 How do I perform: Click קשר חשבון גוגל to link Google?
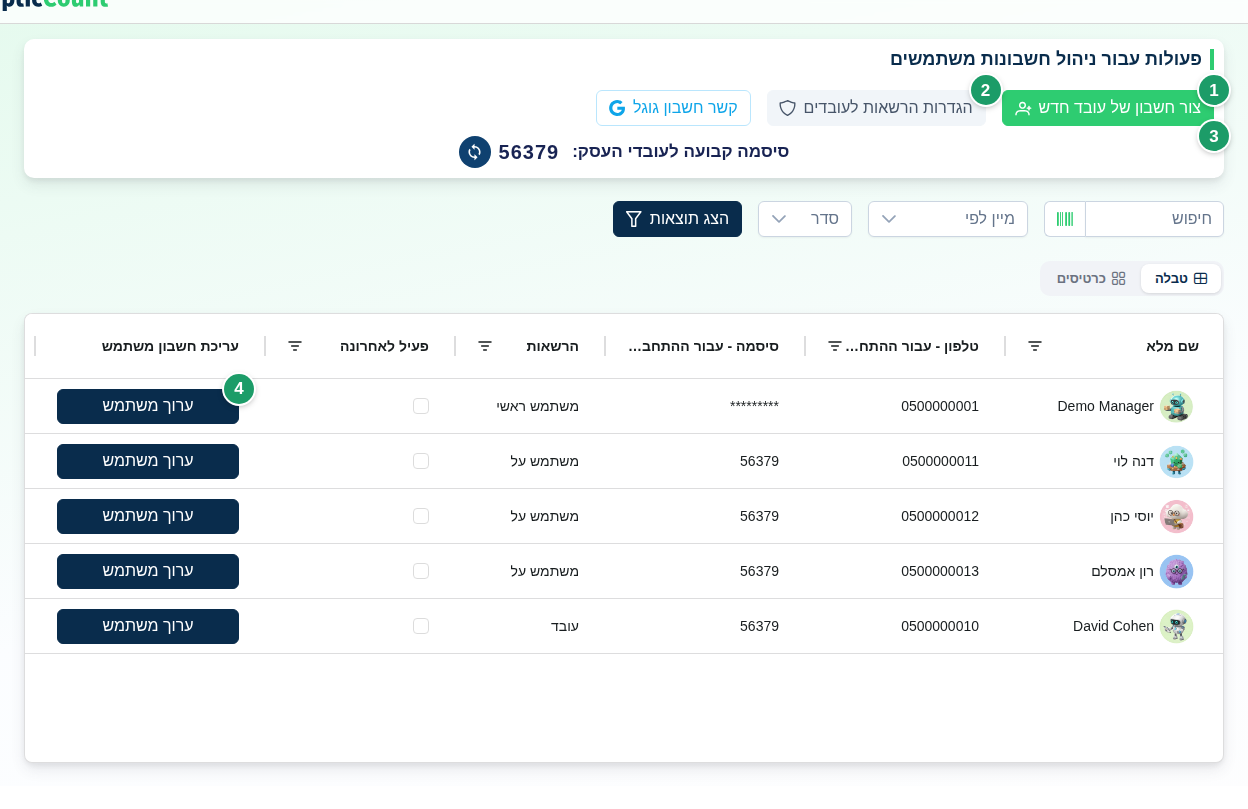673,108
